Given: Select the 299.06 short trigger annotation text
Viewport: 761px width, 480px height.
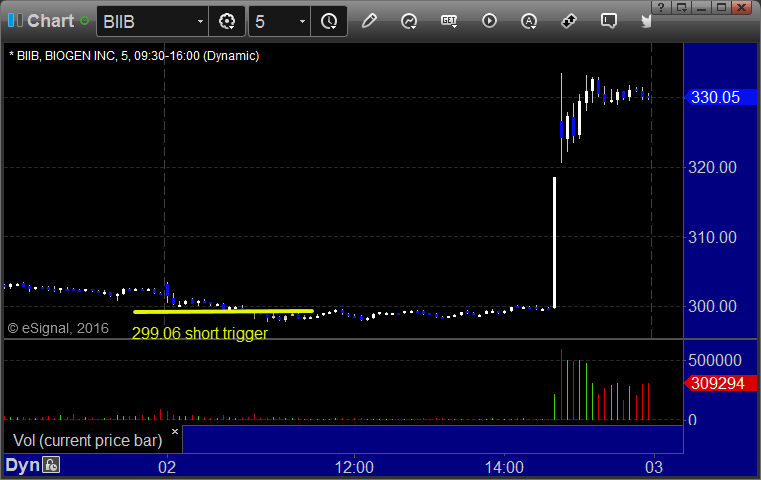Looking at the screenshot, I should [199, 333].
